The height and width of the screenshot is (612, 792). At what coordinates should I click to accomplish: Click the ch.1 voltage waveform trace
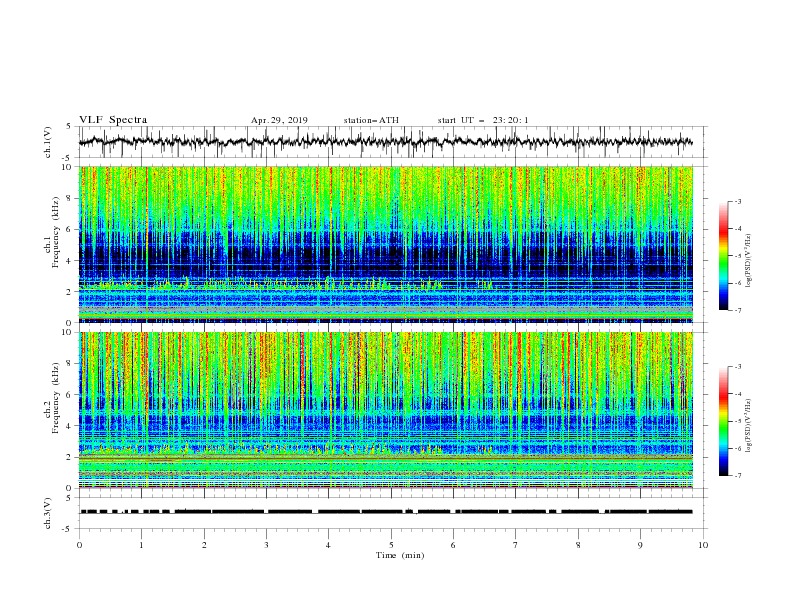click(385, 141)
